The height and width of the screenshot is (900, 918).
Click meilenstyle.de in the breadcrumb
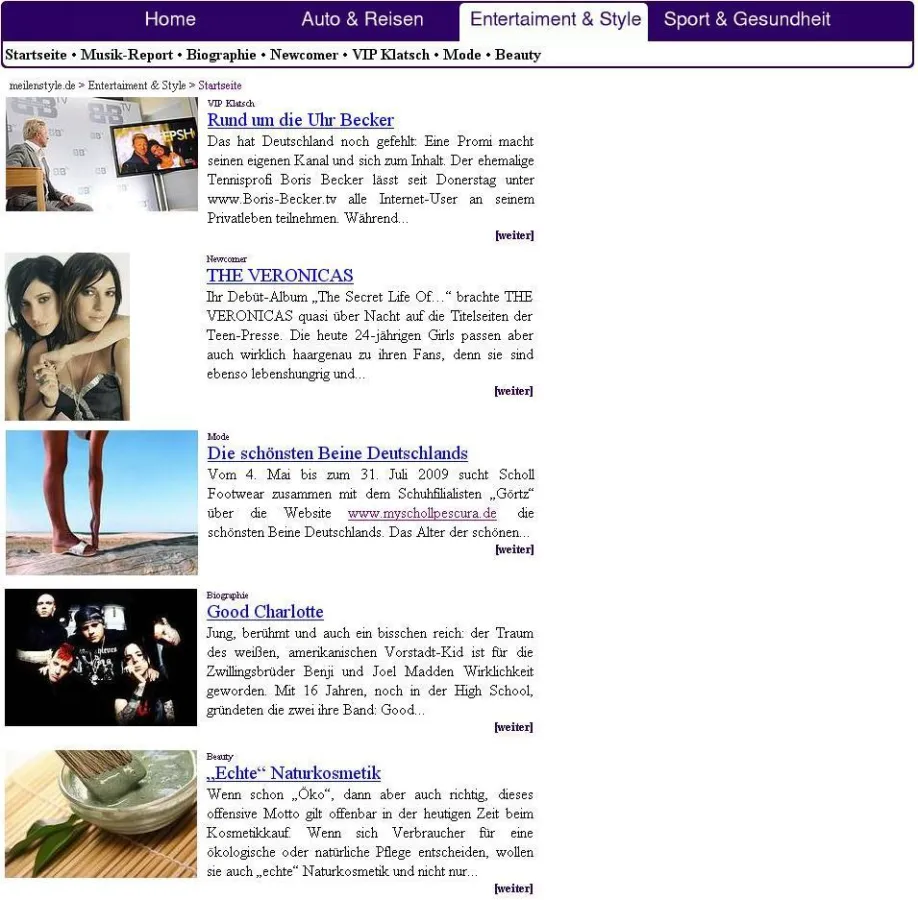(42, 85)
